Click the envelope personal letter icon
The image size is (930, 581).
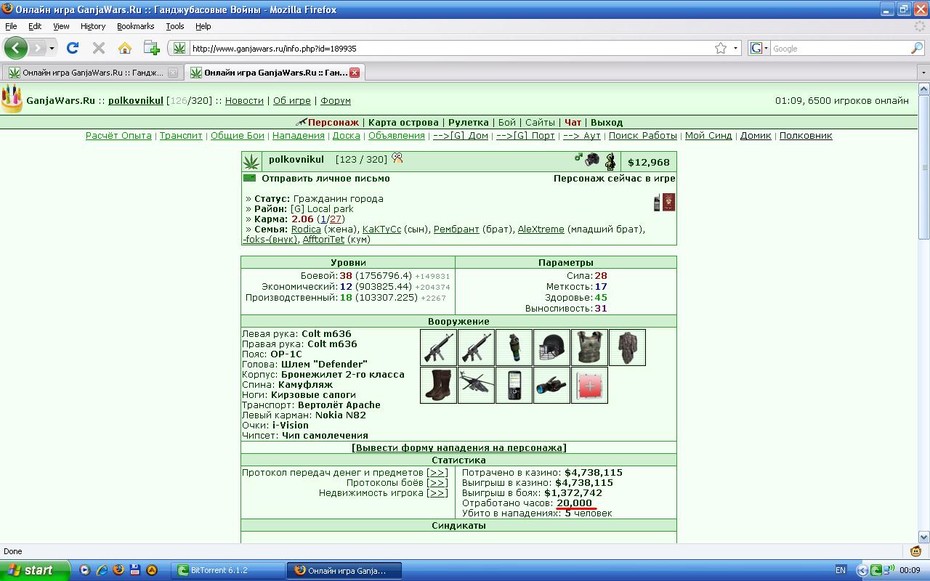point(250,178)
